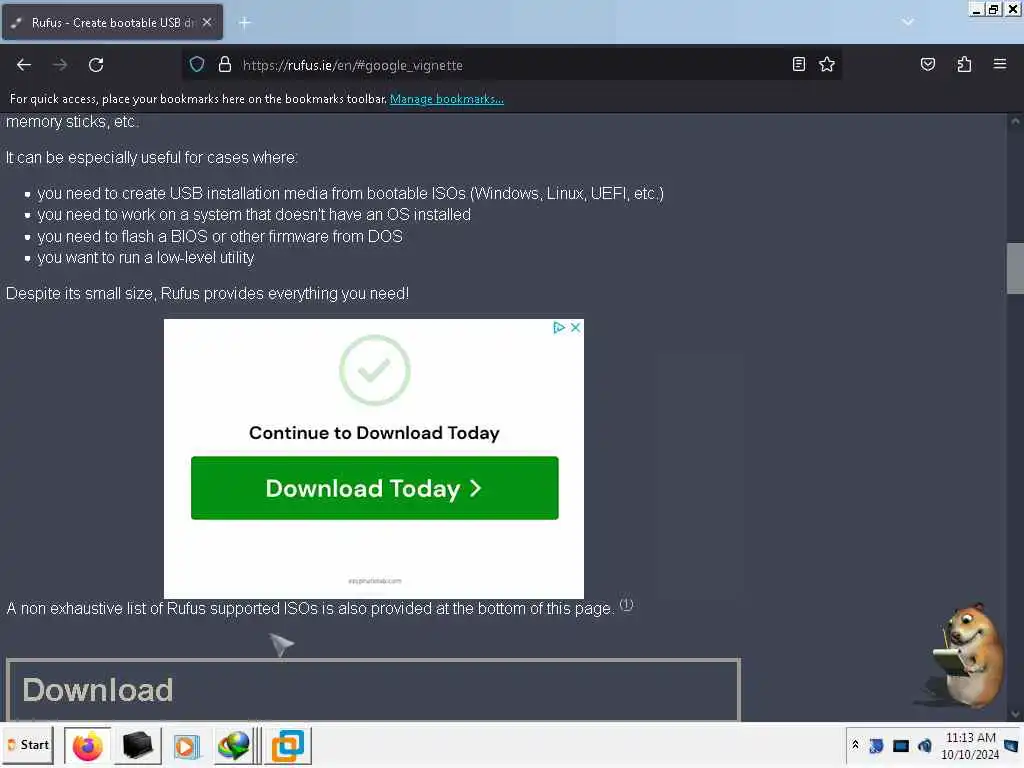Click the page vertical scrollbar thumb
The width and height of the screenshot is (1024, 768).
click(1014, 268)
